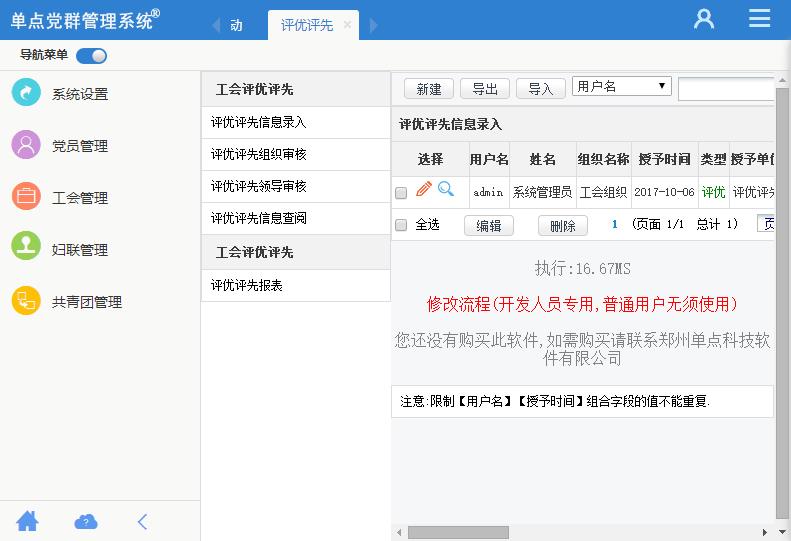Check the admin row checkbox
The width and height of the screenshot is (791, 541).
[401, 193]
